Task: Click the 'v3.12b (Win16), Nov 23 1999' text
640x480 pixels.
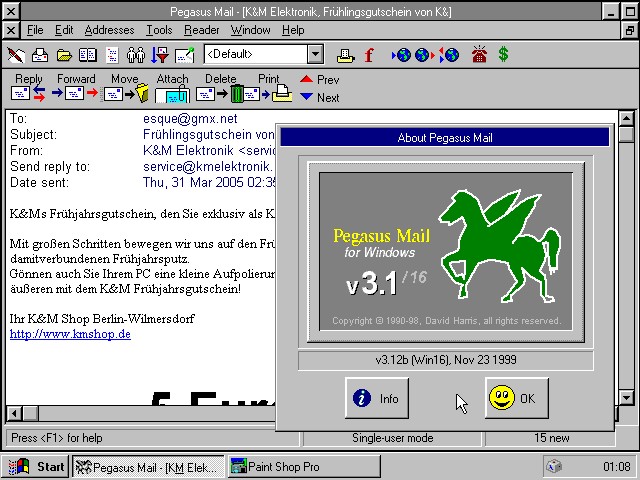Action: pos(446,360)
